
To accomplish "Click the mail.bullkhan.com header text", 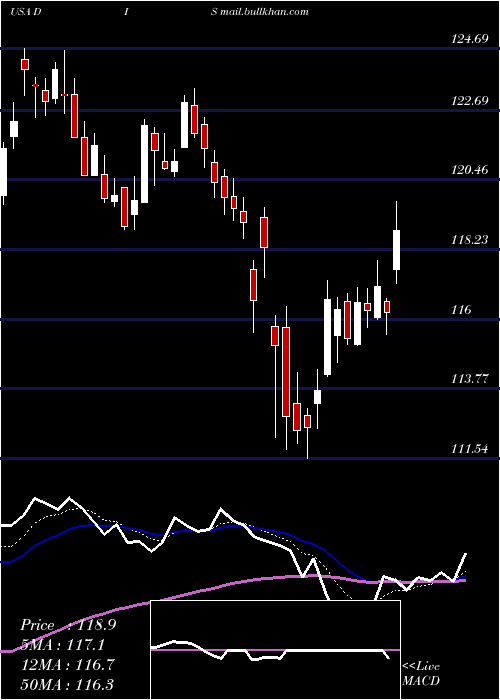I will point(264,11).
